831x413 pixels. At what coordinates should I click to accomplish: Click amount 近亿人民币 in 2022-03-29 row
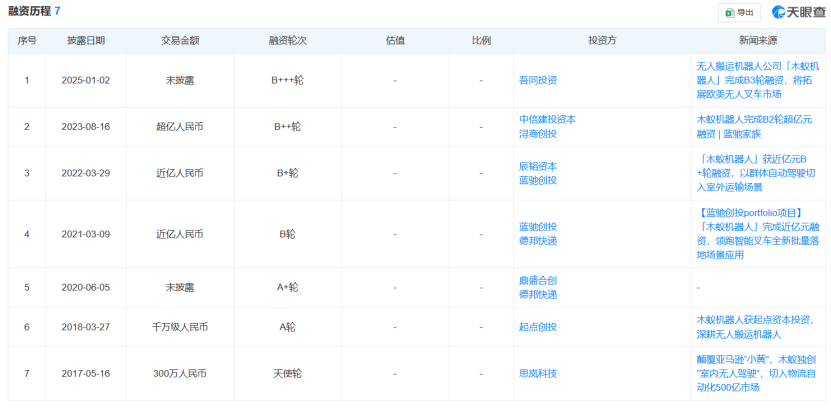tap(180, 173)
